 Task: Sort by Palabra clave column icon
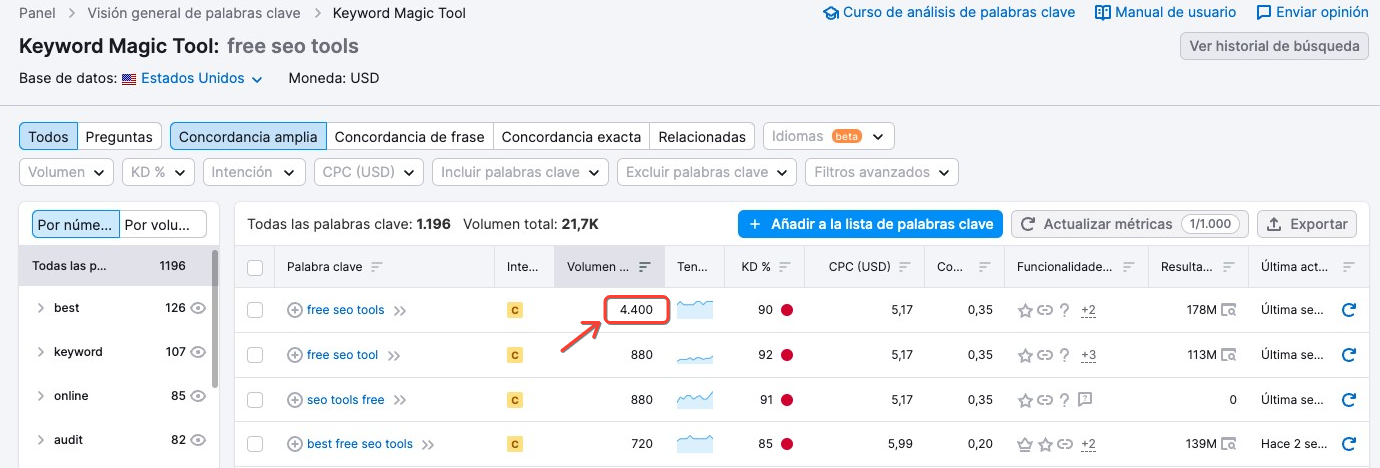376,267
